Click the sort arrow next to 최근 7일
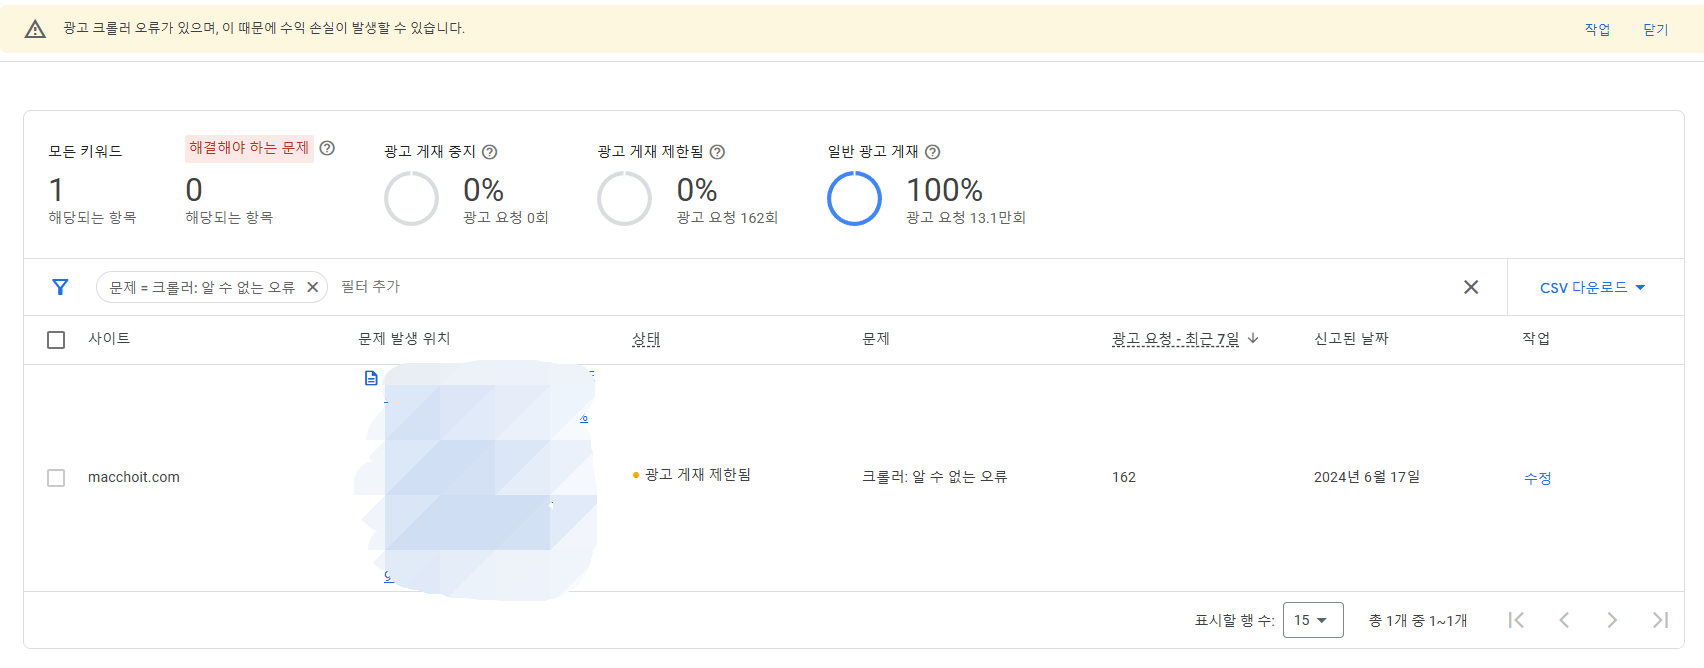Viewport: 1704px width, 668px height. click(x=1253, y=339)
